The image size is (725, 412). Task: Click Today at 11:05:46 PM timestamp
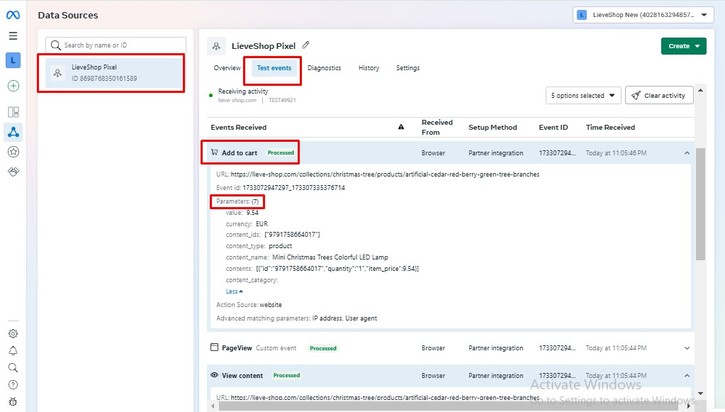(x=616, y=153)
